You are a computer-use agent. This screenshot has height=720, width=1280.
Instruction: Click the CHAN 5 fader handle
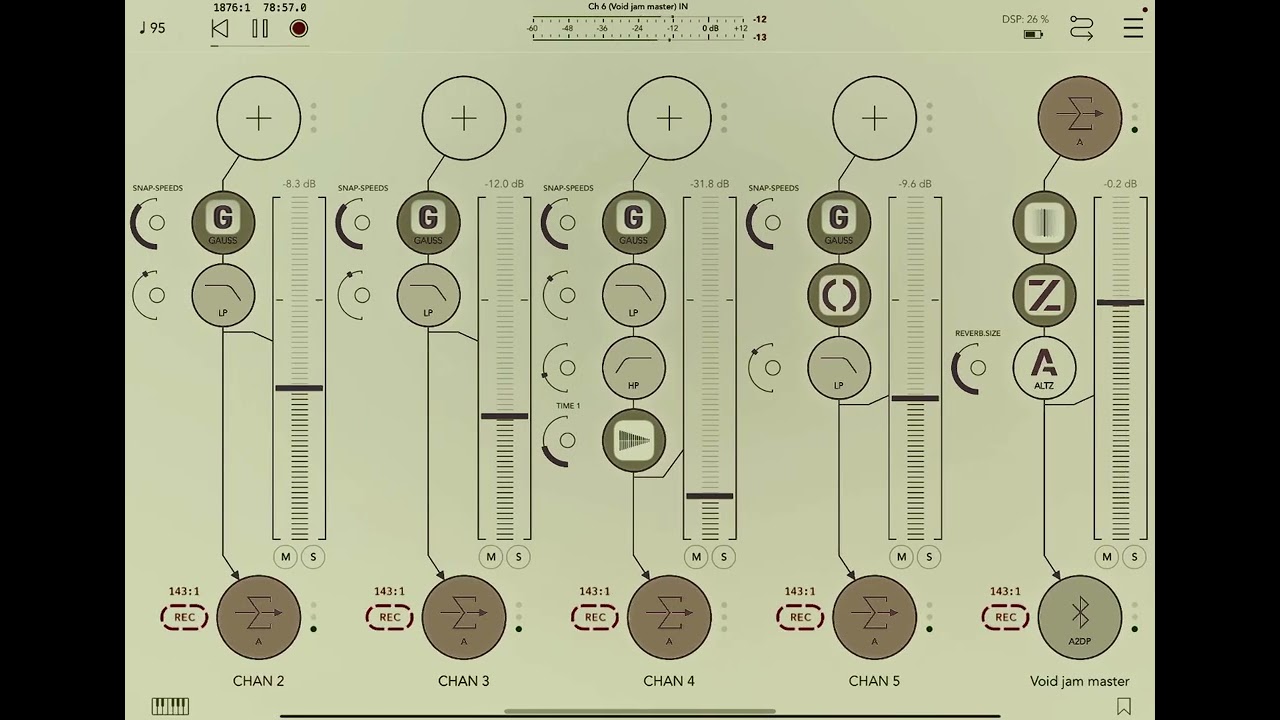click(x=915, y=398)
